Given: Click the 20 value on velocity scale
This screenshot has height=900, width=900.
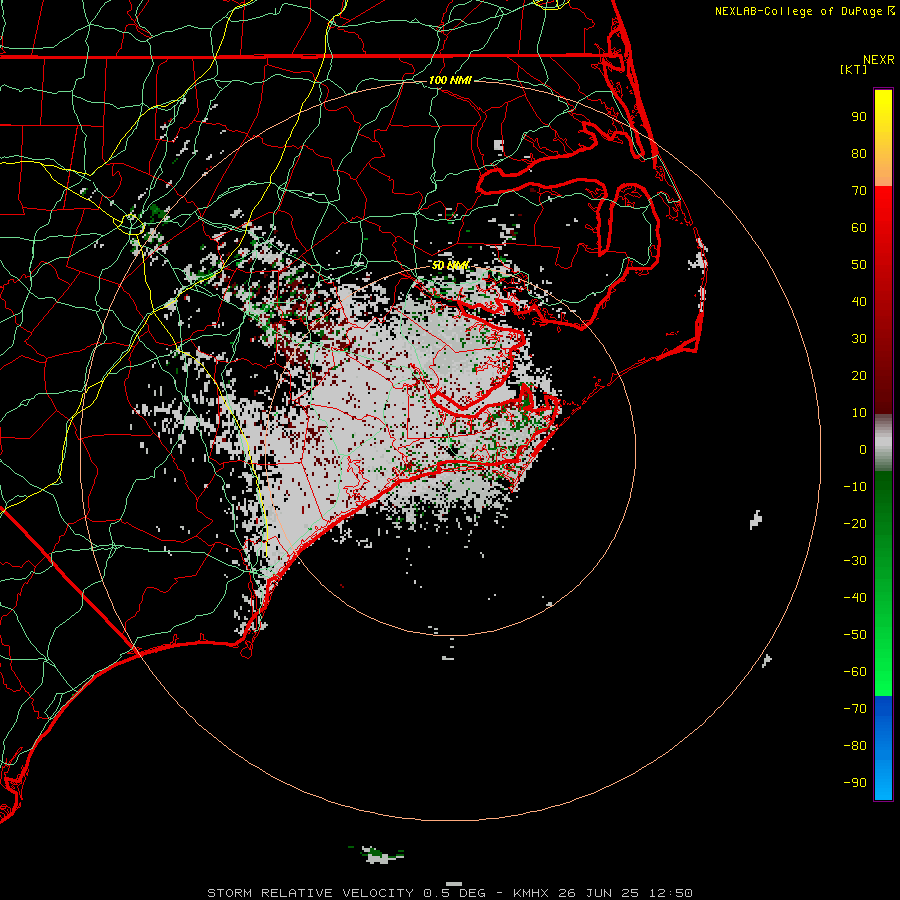Looking at the screenshot, I should click(x=859, y=376).
